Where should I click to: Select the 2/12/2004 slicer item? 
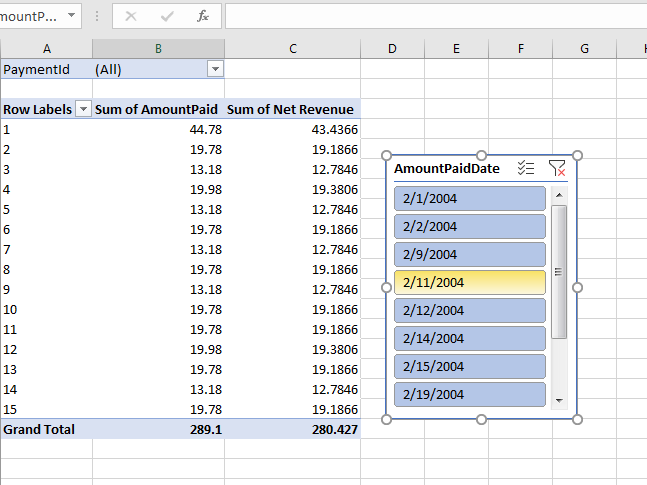pyautogui.click(x=470, y=310)
